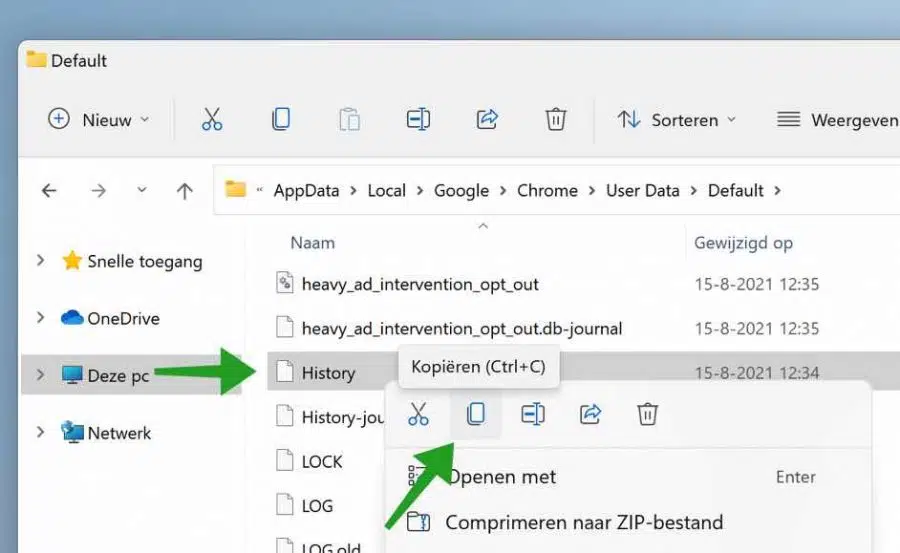Screen dimensions: 900x553
Task: Click the heavy_ad_intervention_opt_out file icon
Action: point(285,283)
